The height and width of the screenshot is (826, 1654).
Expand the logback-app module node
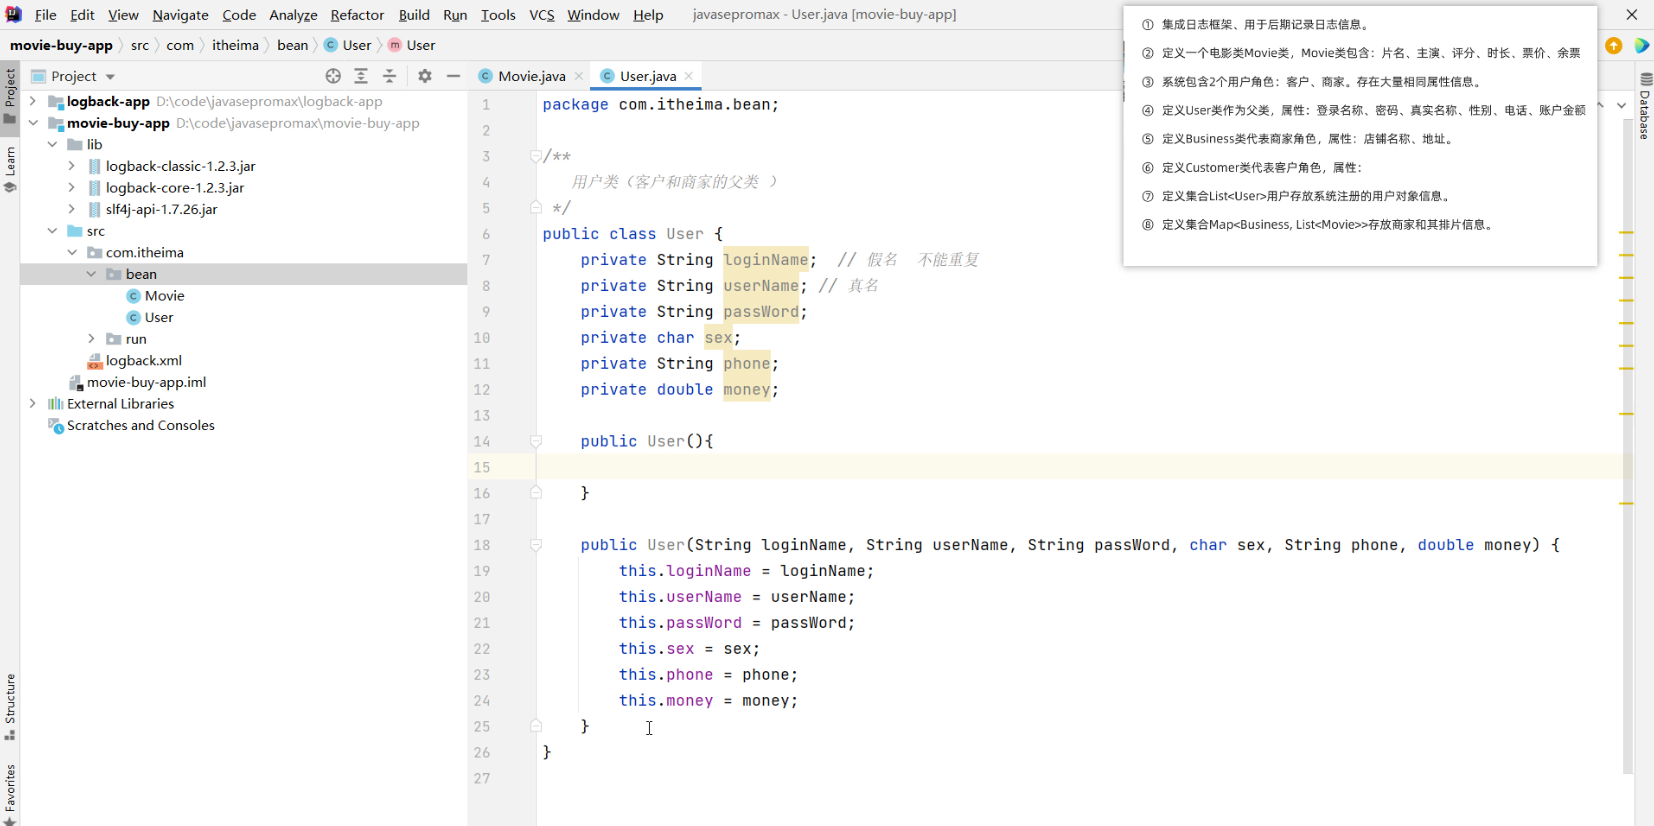pyautogui.click(x=33, y=101)
